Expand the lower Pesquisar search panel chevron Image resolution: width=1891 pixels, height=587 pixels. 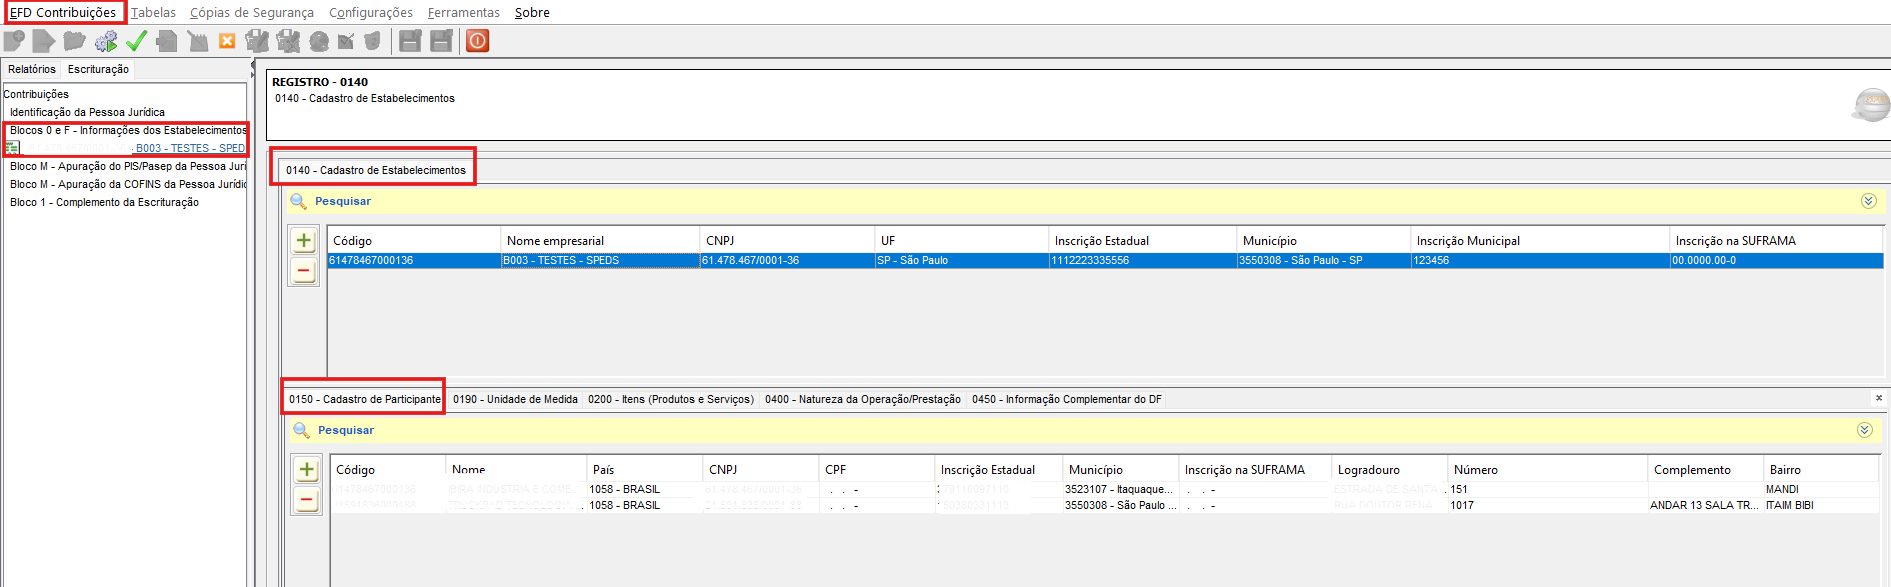pyautogui.click(x=1864, y=430)
